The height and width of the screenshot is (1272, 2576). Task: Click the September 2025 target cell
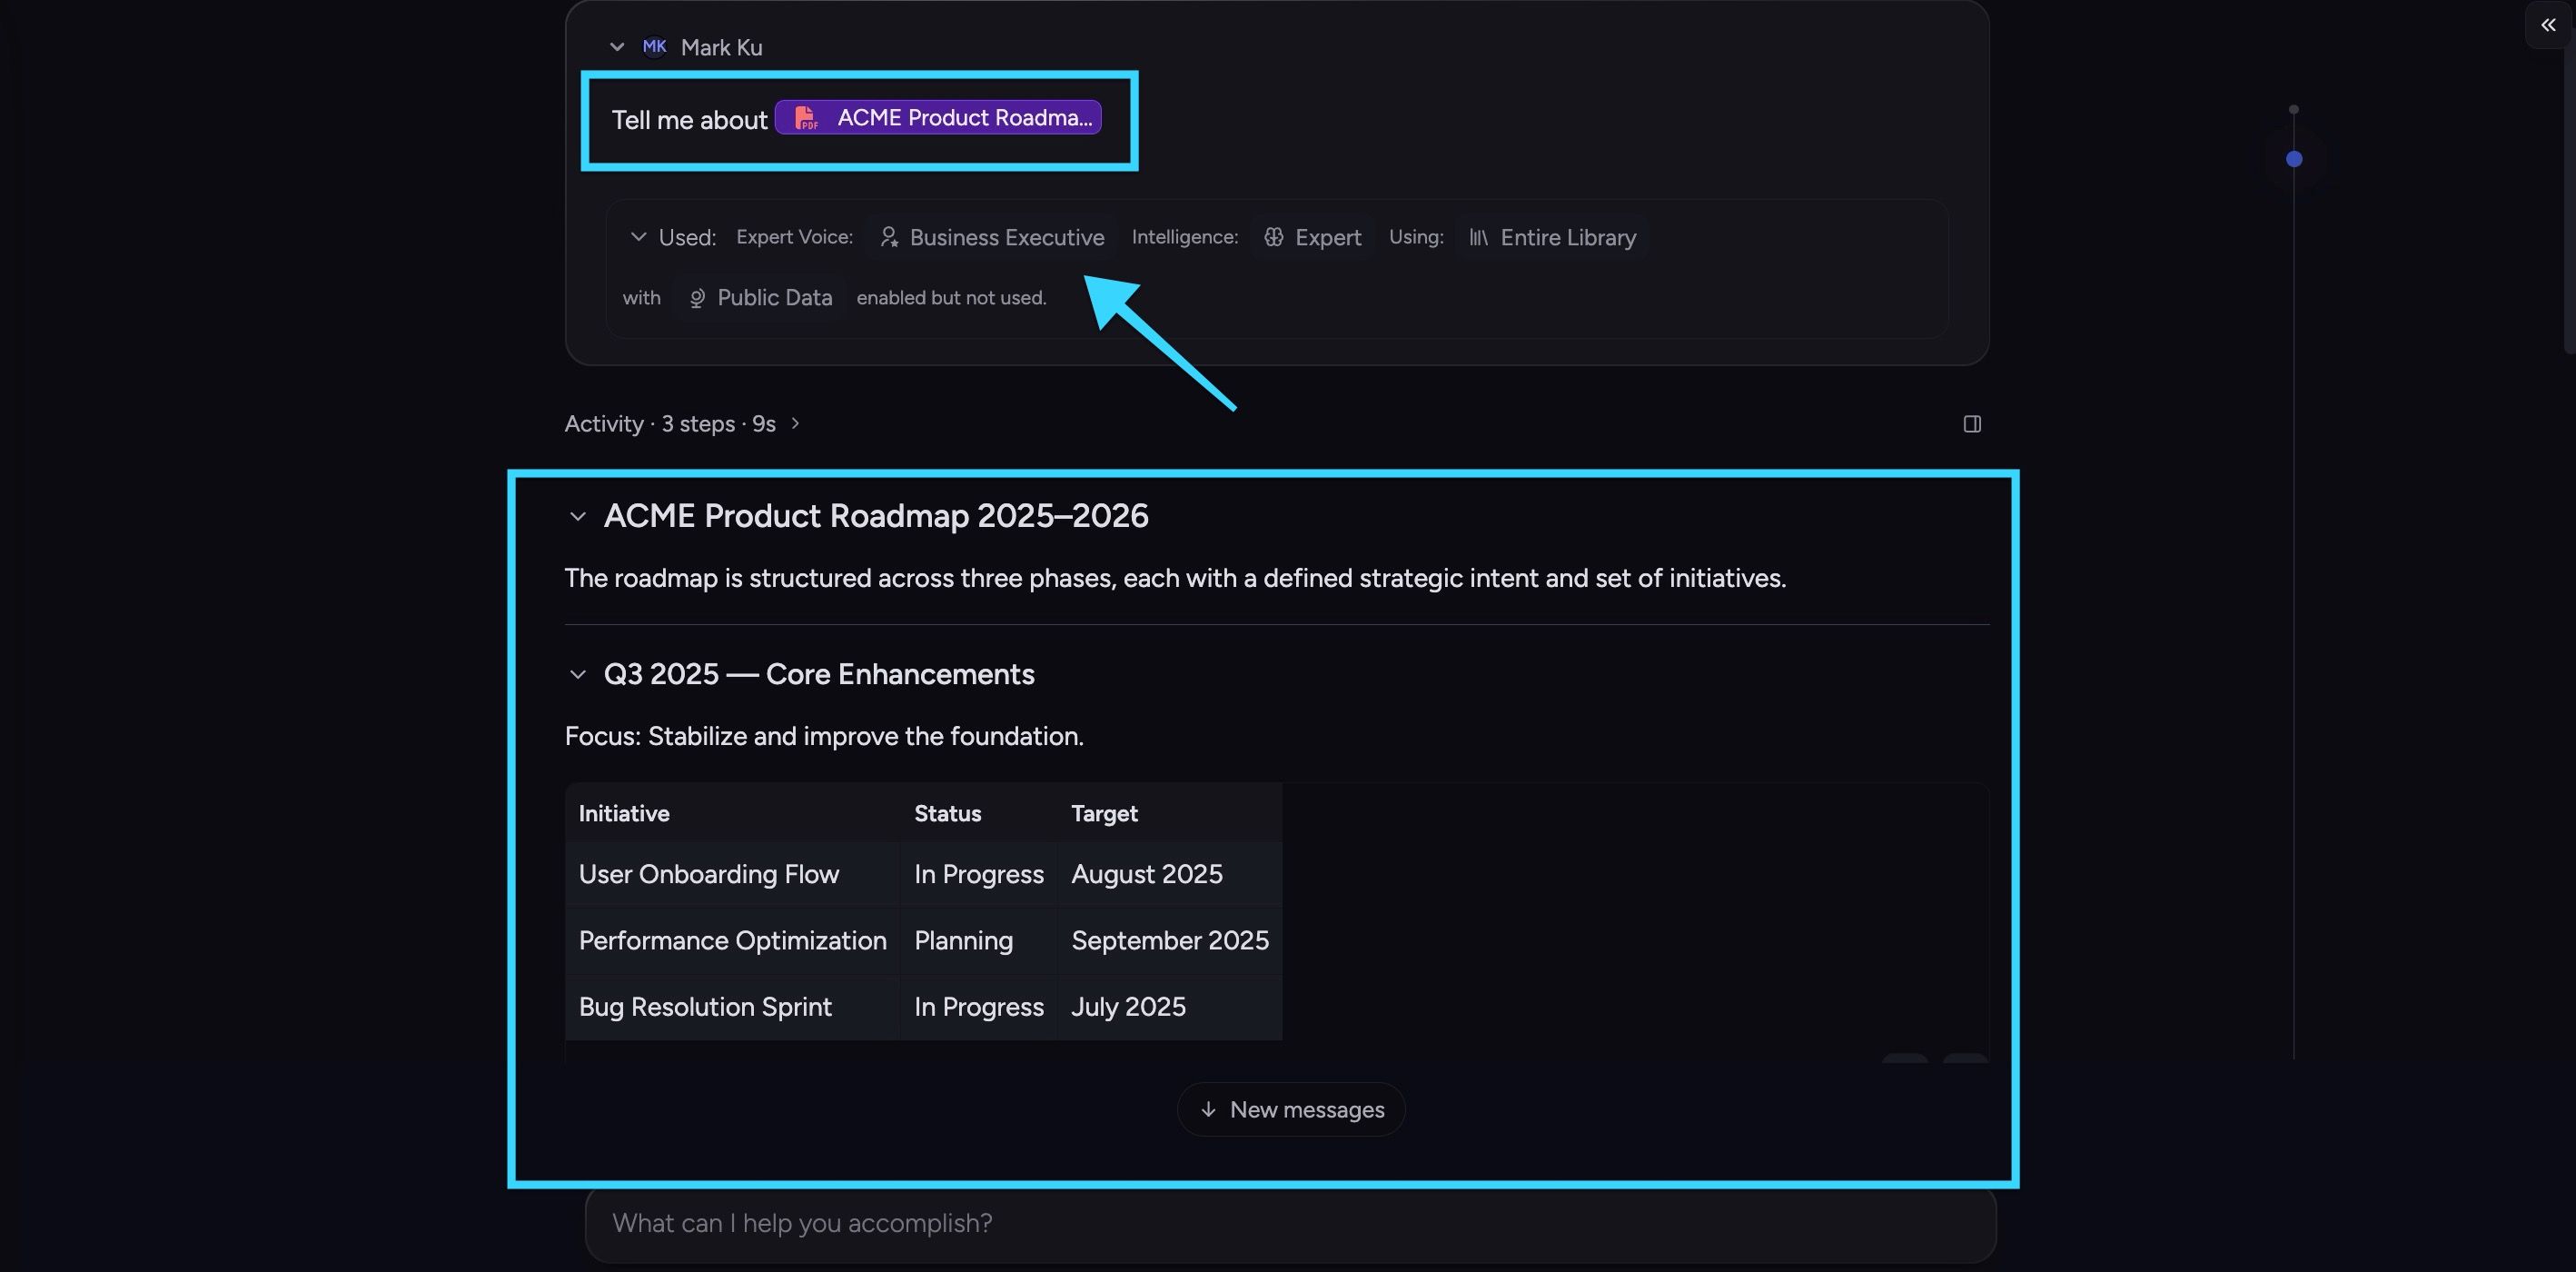point(1169,941)
